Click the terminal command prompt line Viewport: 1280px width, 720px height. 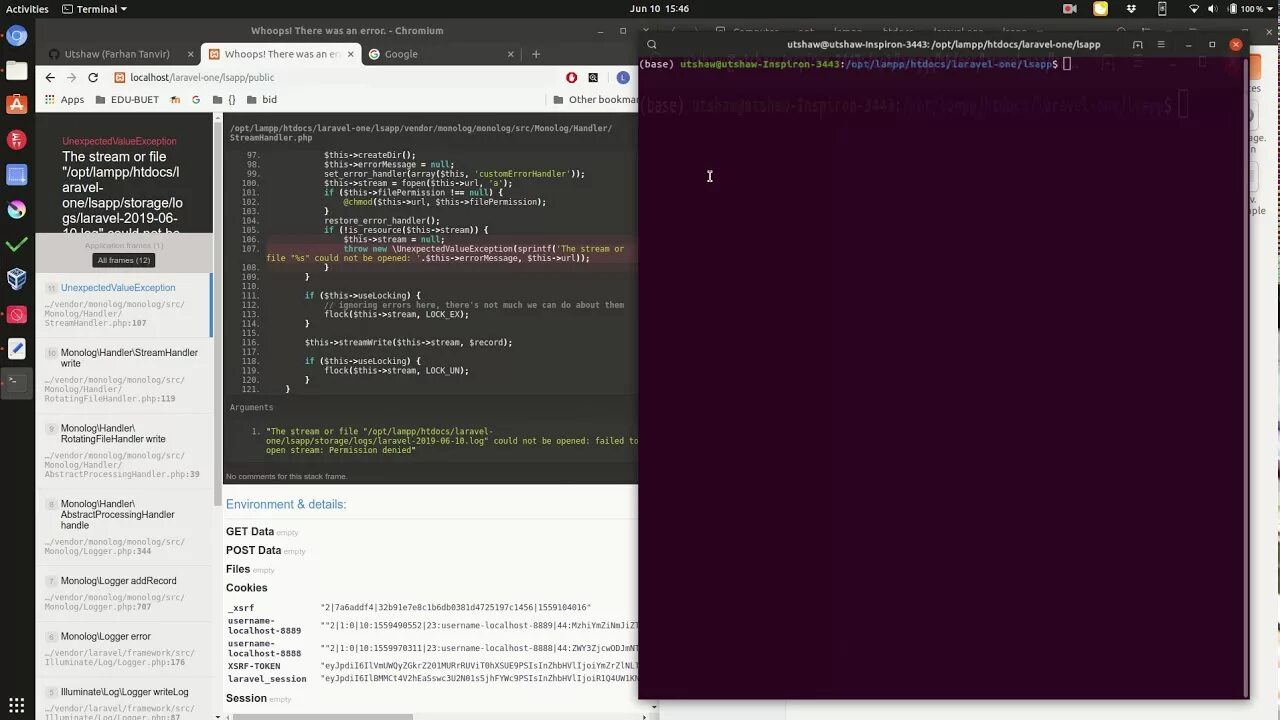(x=856, y=64)
